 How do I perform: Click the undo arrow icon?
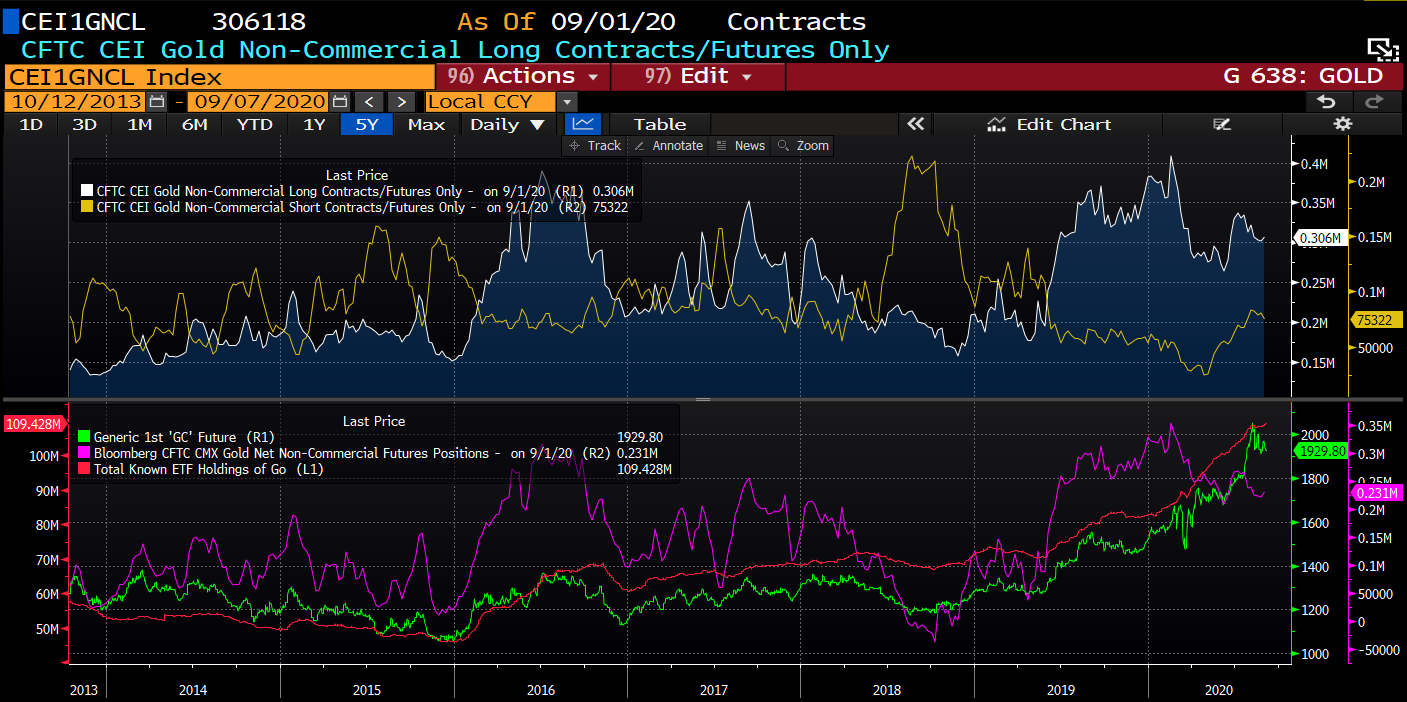[1326, 101]
